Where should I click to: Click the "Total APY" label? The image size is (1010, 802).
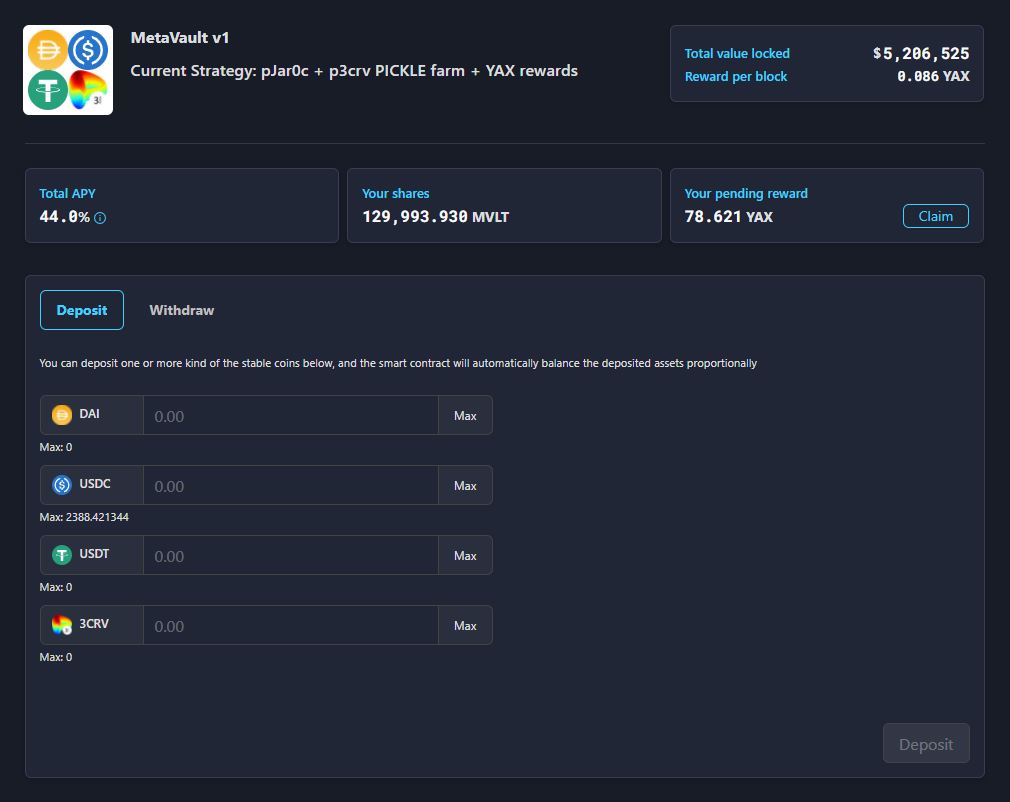click(67, 193)
